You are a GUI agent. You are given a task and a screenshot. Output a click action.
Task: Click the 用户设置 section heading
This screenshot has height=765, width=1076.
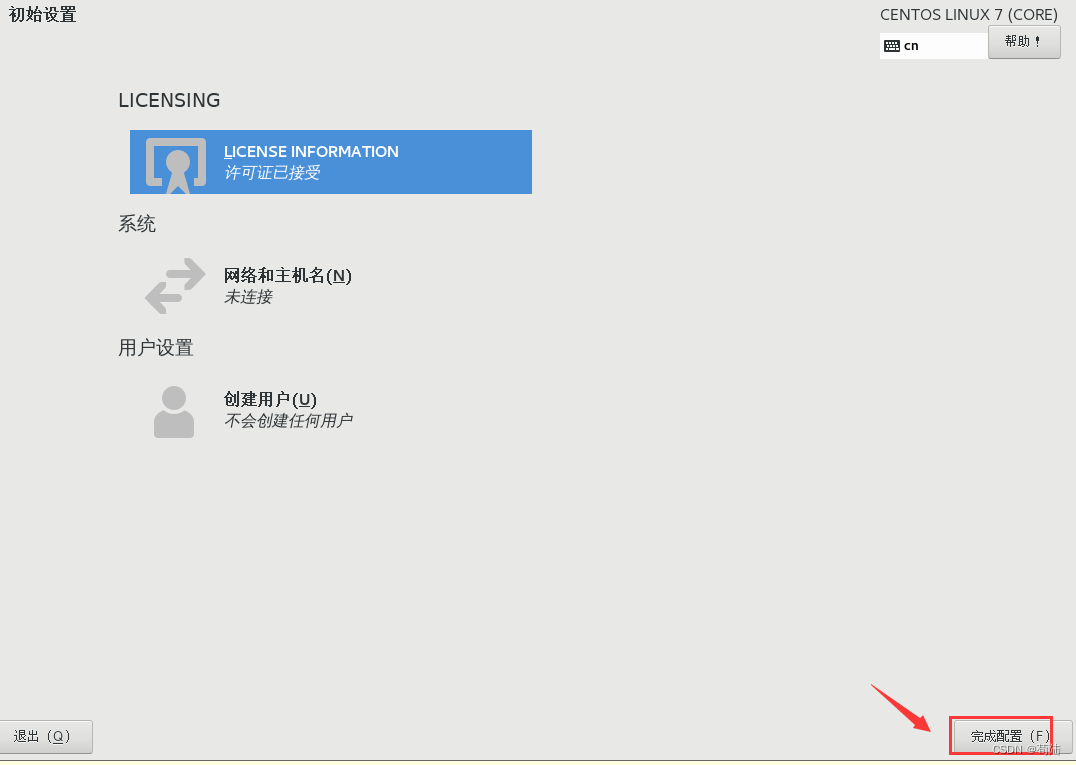click(x=156, y=348)
